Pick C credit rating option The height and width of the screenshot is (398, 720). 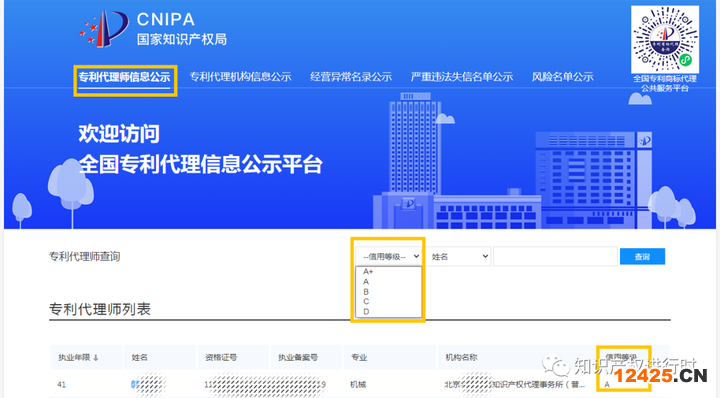click(x=366, y=302)
